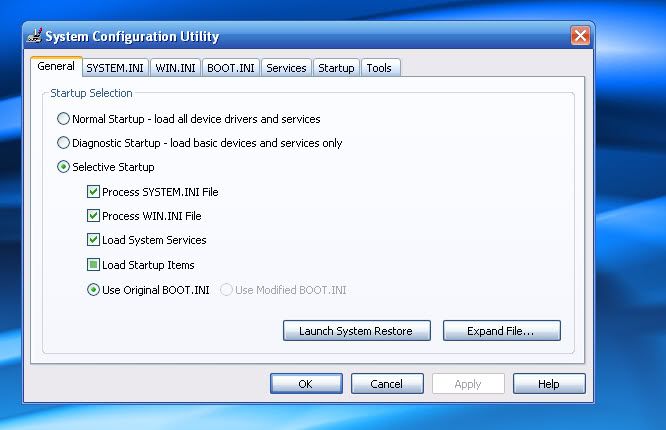This screenshot has width=666, height=430.
Task: Click the Expand File... button
Action: tap(502, 331)
